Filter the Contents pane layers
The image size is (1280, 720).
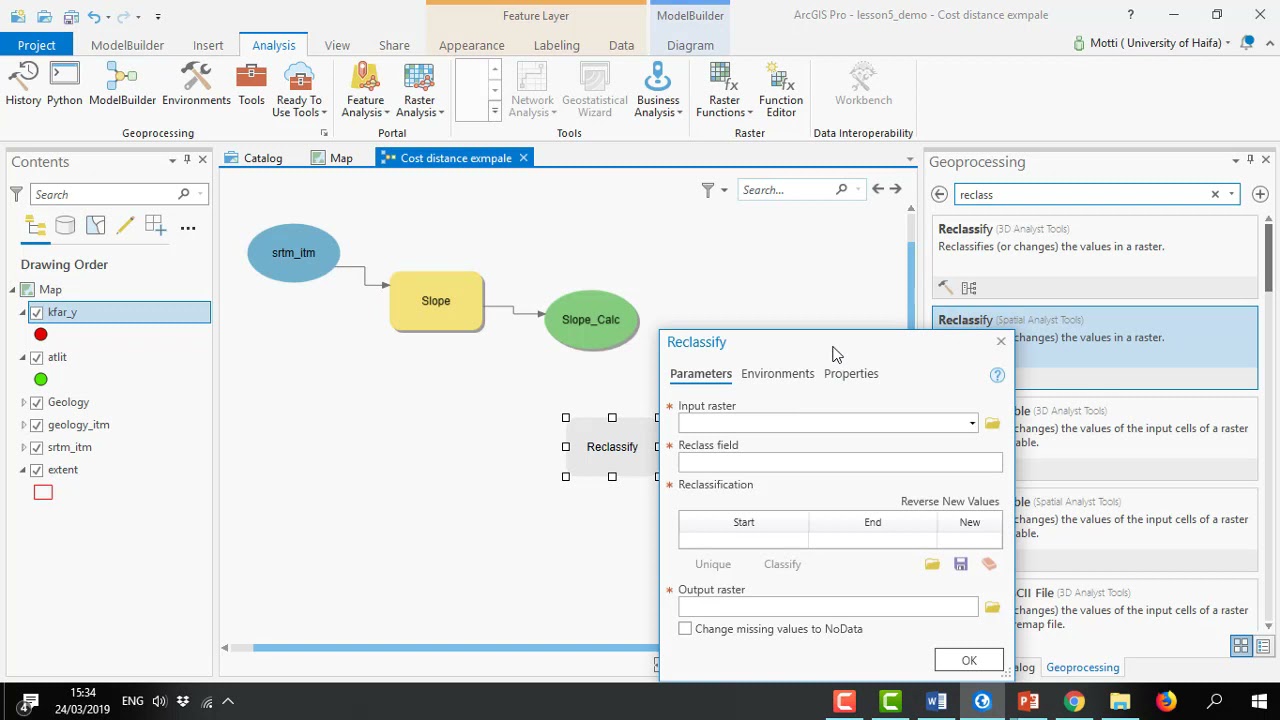click(16, 194)
